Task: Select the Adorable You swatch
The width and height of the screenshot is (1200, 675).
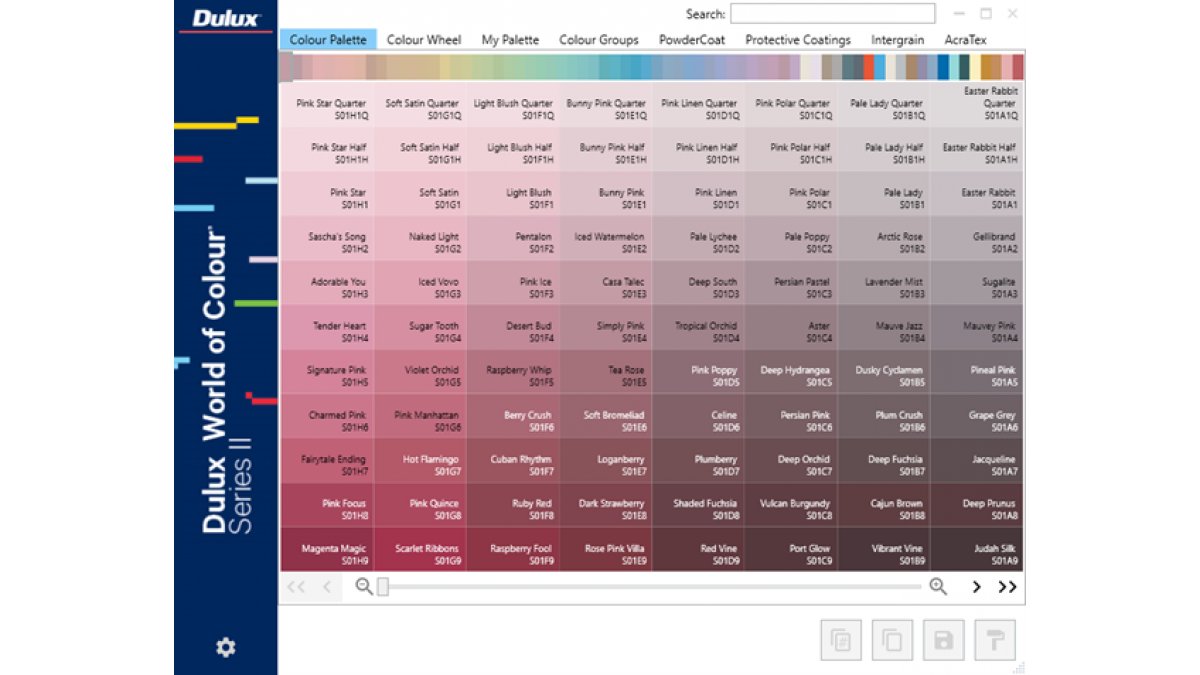Action: [x=326, y=282]
